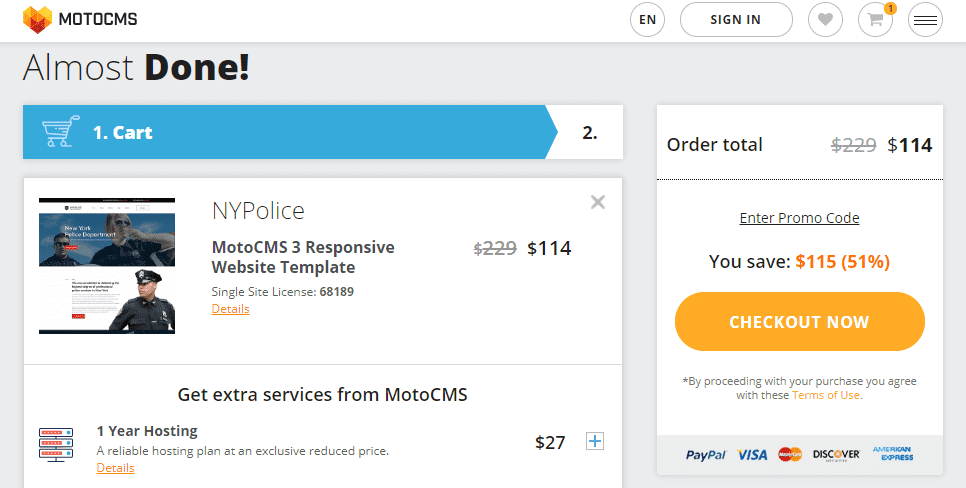Click the CHECKOUT NOW button
Screen dimensions: 966x488
(x=800, y=322)
